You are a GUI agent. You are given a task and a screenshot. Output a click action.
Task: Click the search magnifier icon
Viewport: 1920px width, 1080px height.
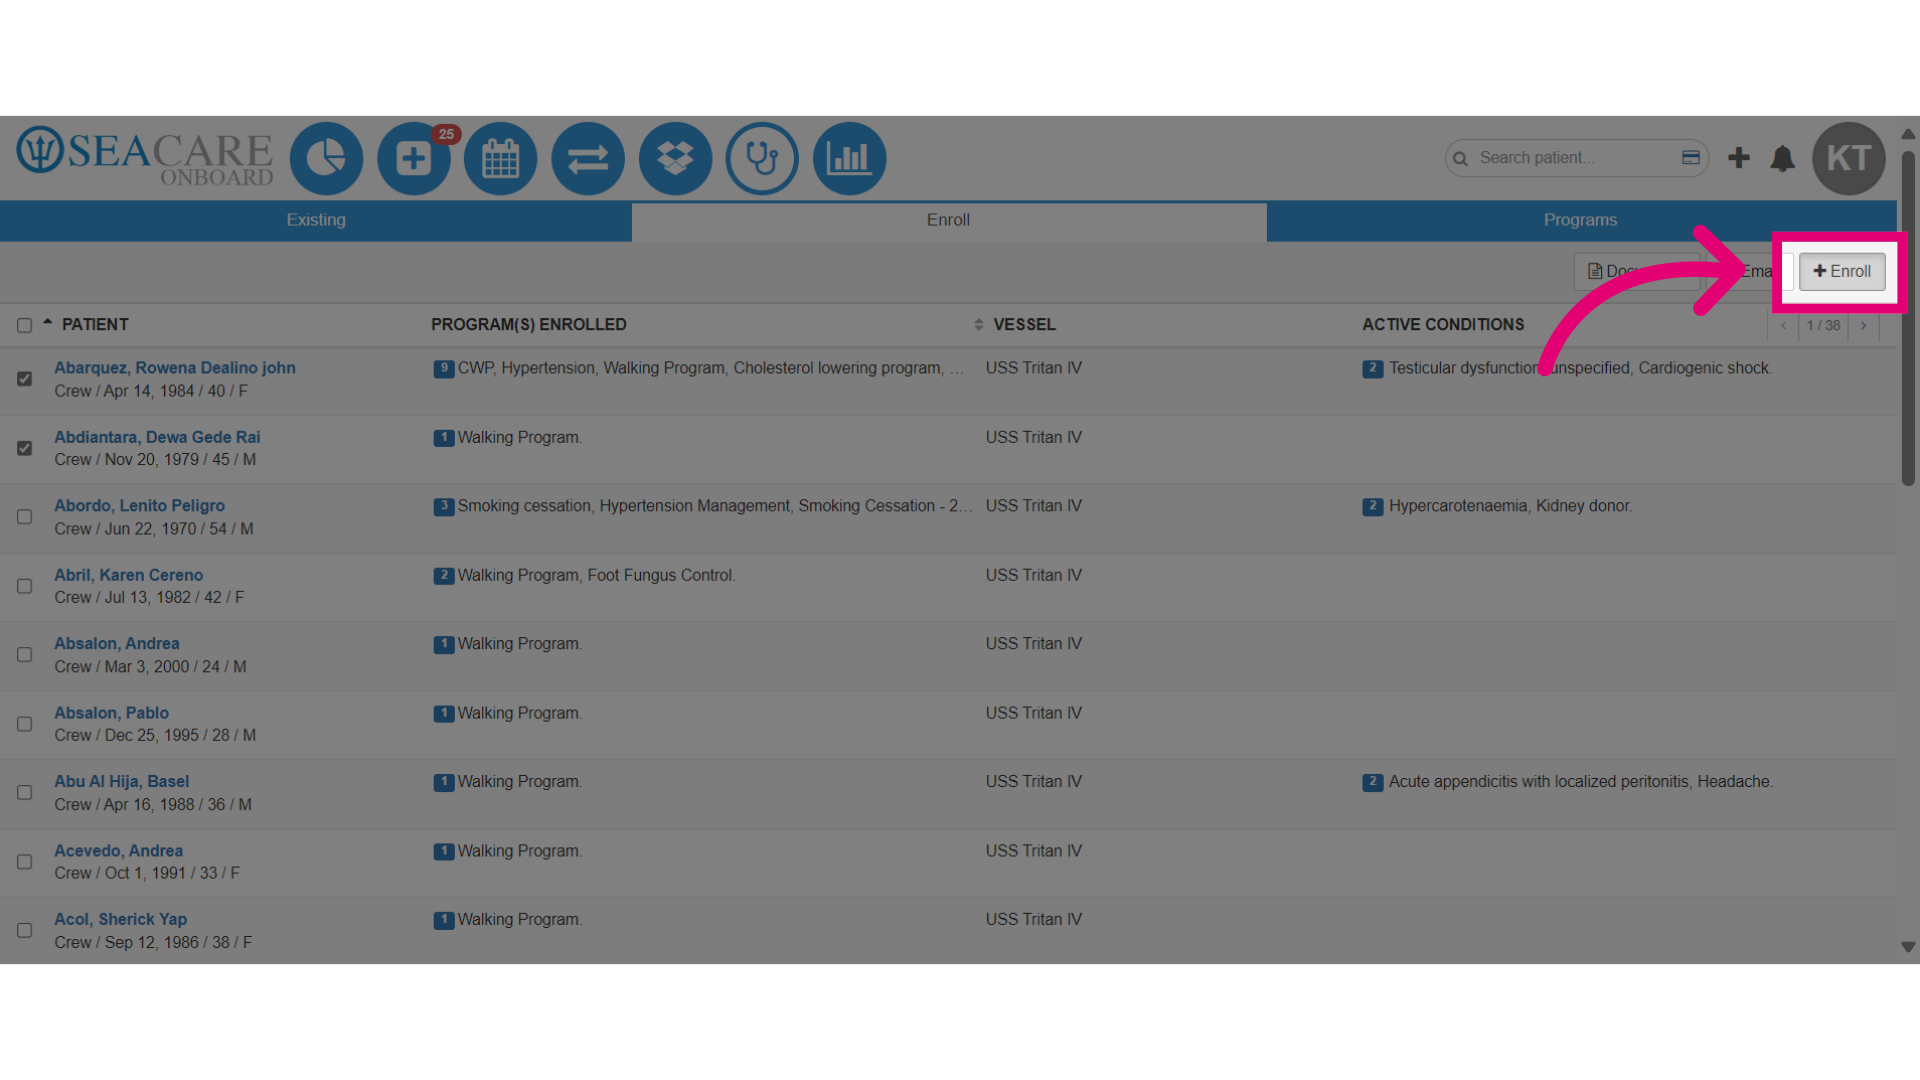[1460, 158]
